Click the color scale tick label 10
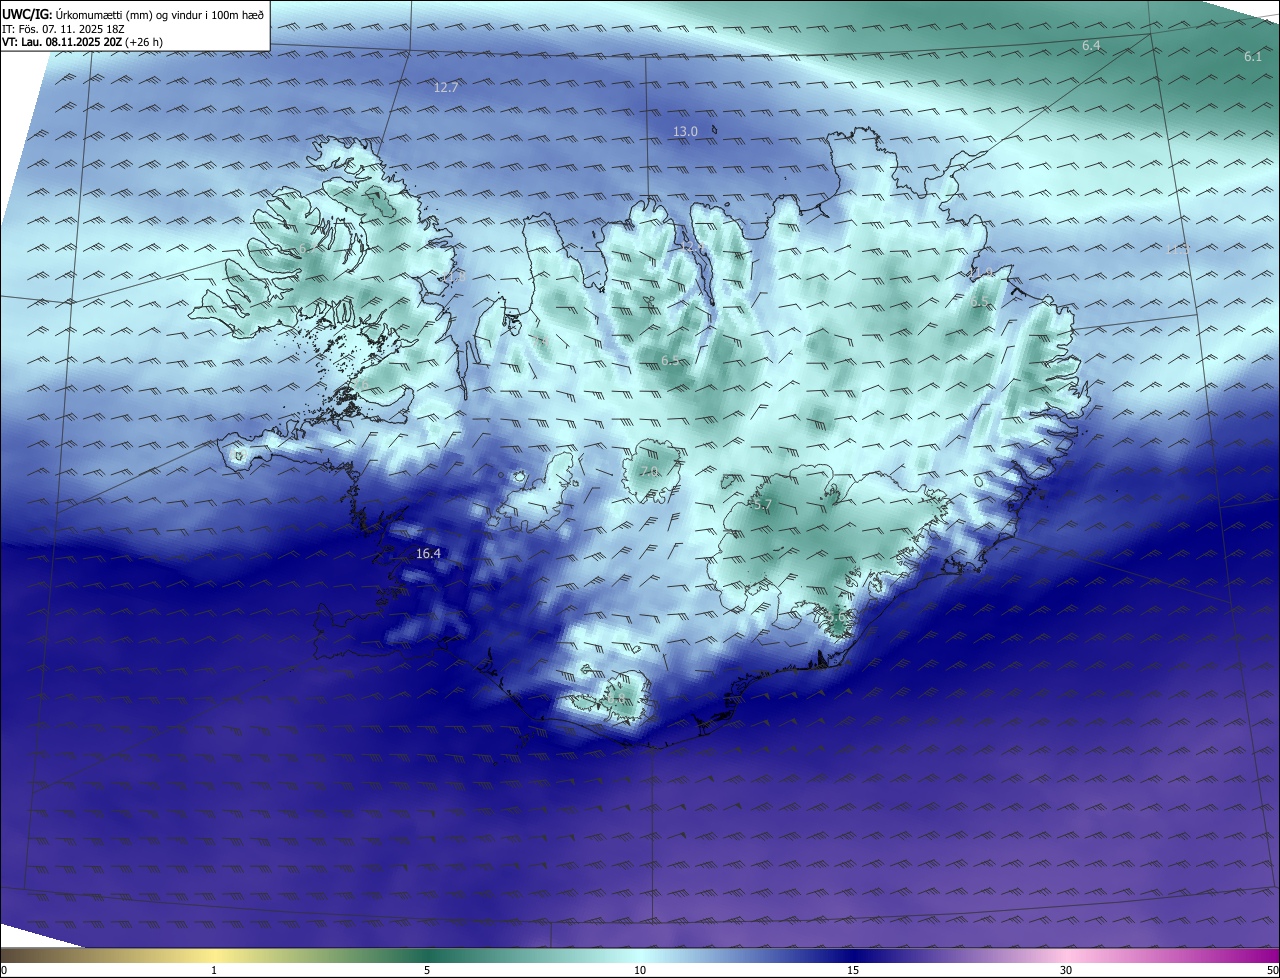 (x=640, y=970)
